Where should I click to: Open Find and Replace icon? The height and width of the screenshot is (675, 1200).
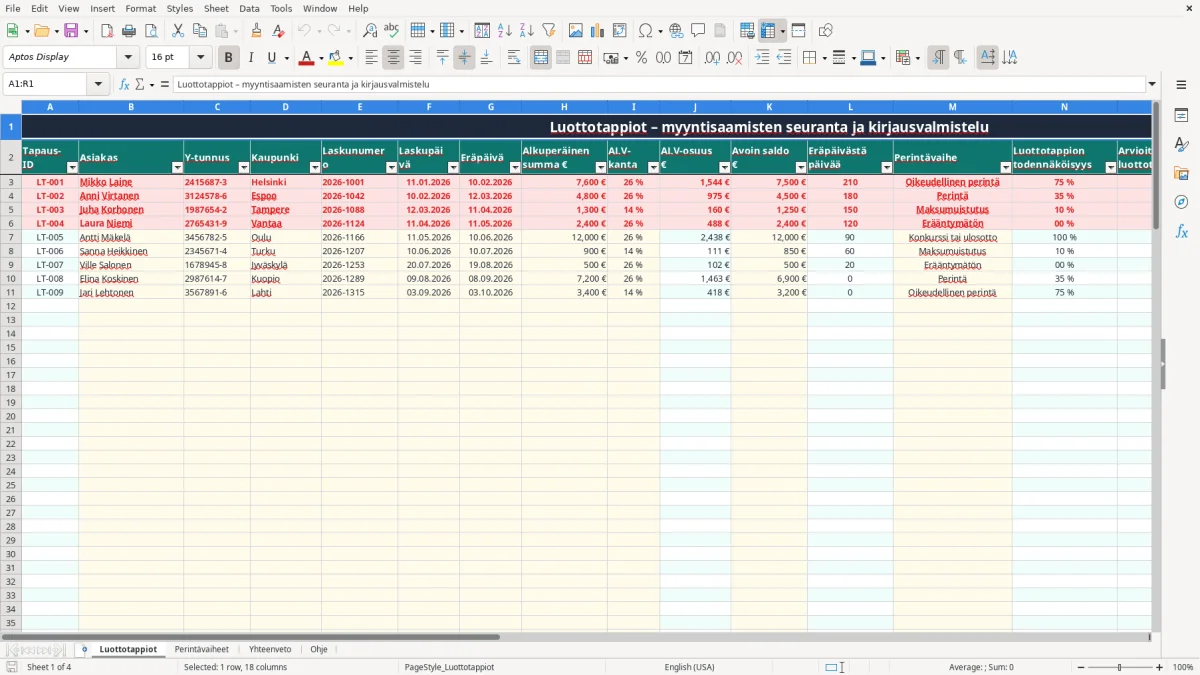370,31
